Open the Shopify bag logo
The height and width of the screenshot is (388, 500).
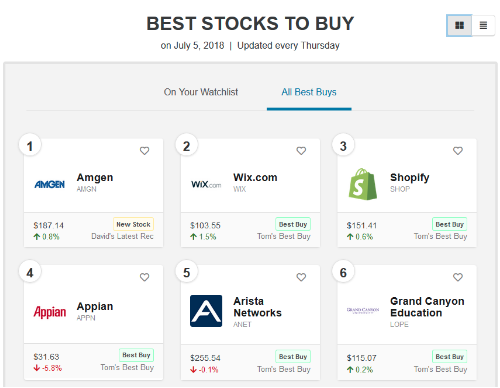click(x=363, y=184)
